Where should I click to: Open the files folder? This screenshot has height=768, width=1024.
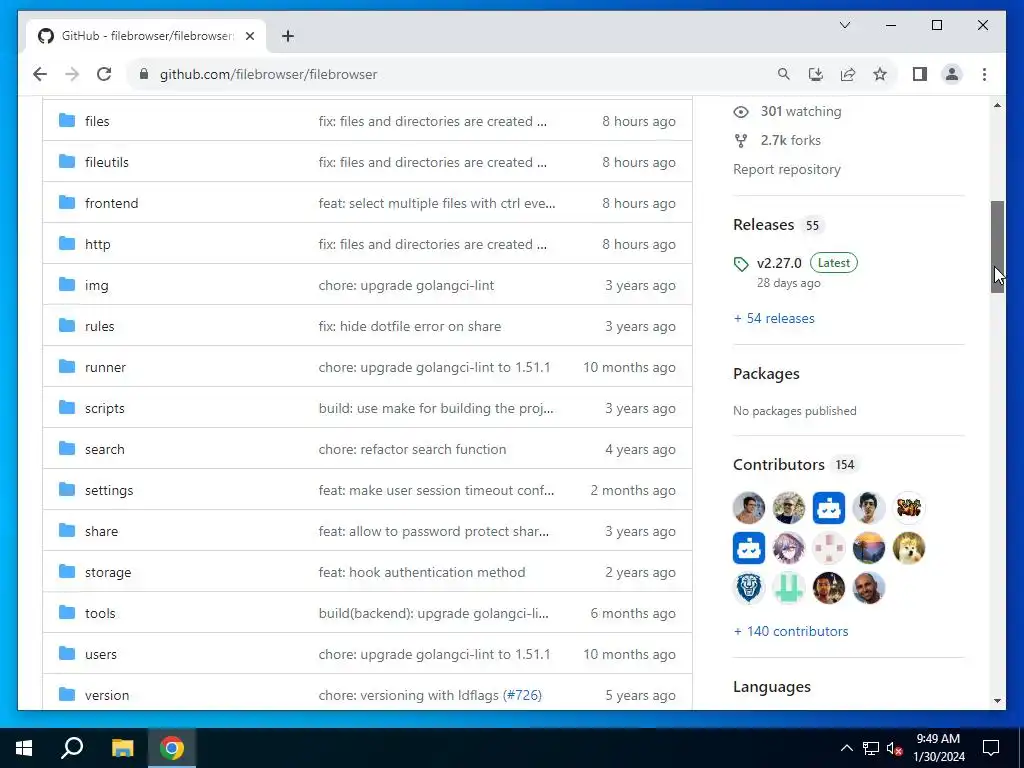(97, 121)
